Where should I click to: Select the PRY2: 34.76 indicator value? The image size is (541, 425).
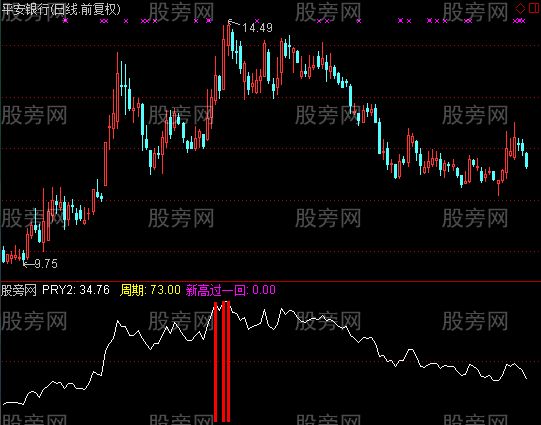pos(76,290)
